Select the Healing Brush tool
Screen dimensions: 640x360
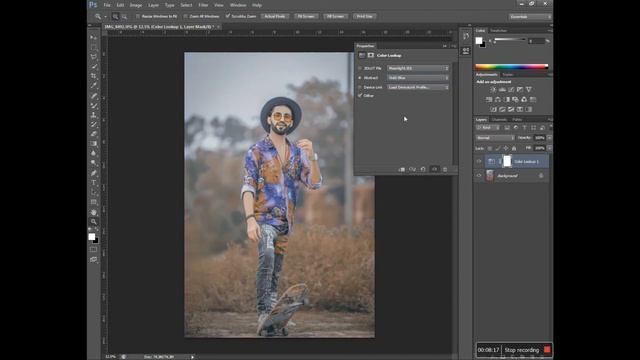click(x=94, y=96)
